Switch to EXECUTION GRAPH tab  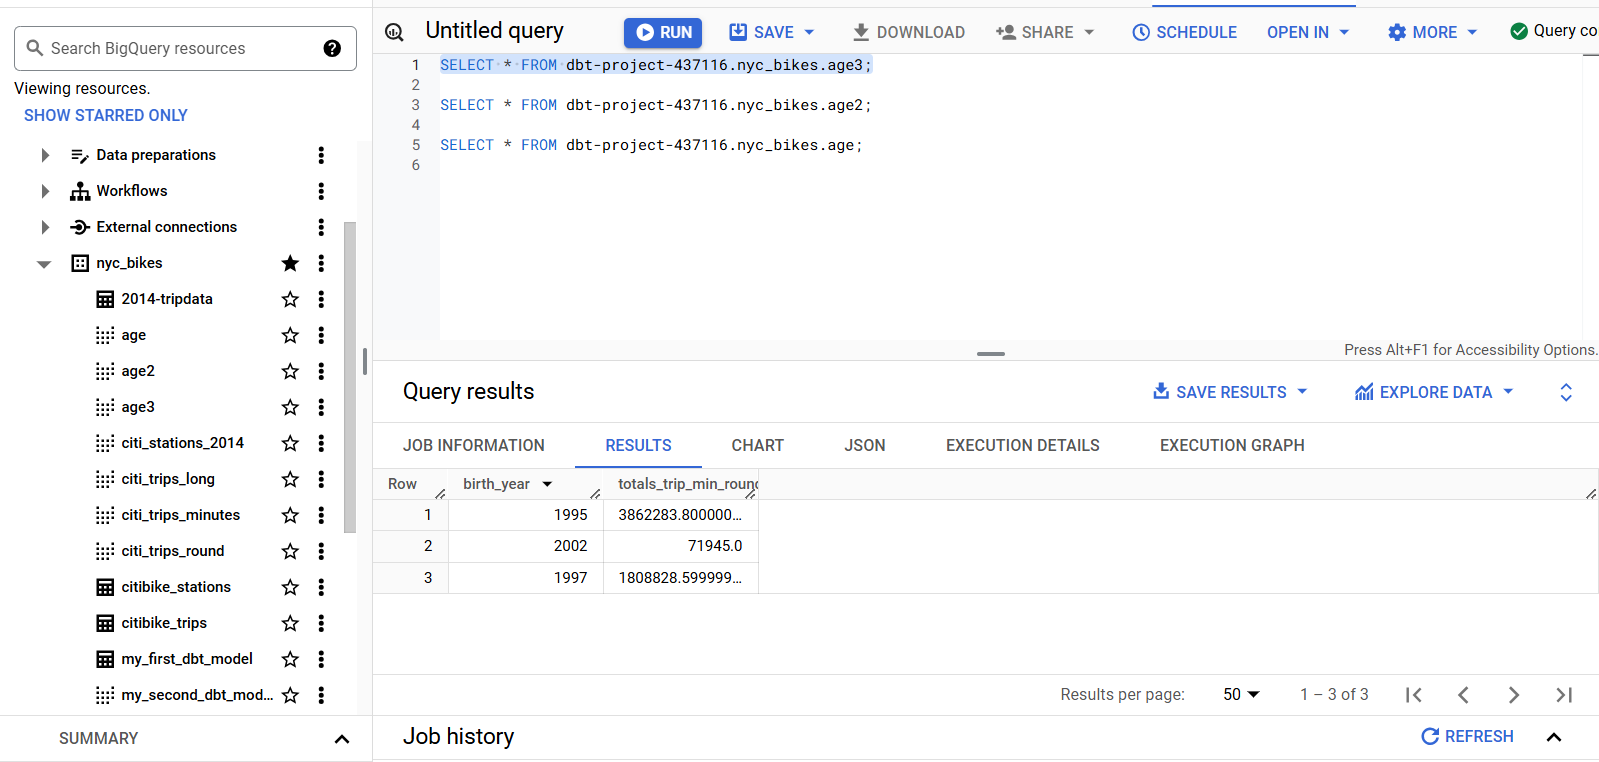[1232, 445]
